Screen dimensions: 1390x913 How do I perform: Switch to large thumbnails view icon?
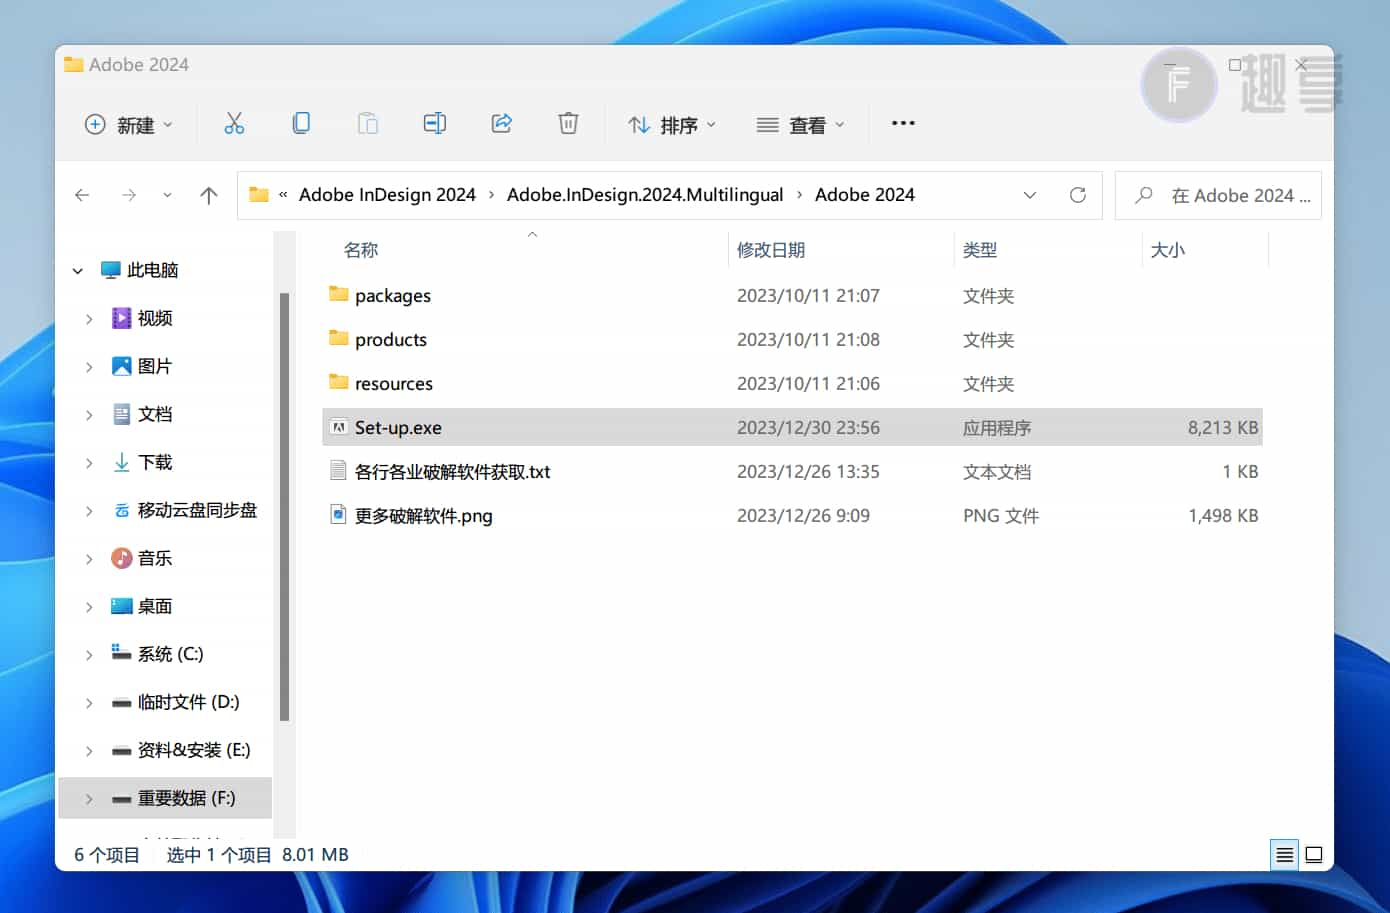pyautogui.click(x=1314, y=855)
